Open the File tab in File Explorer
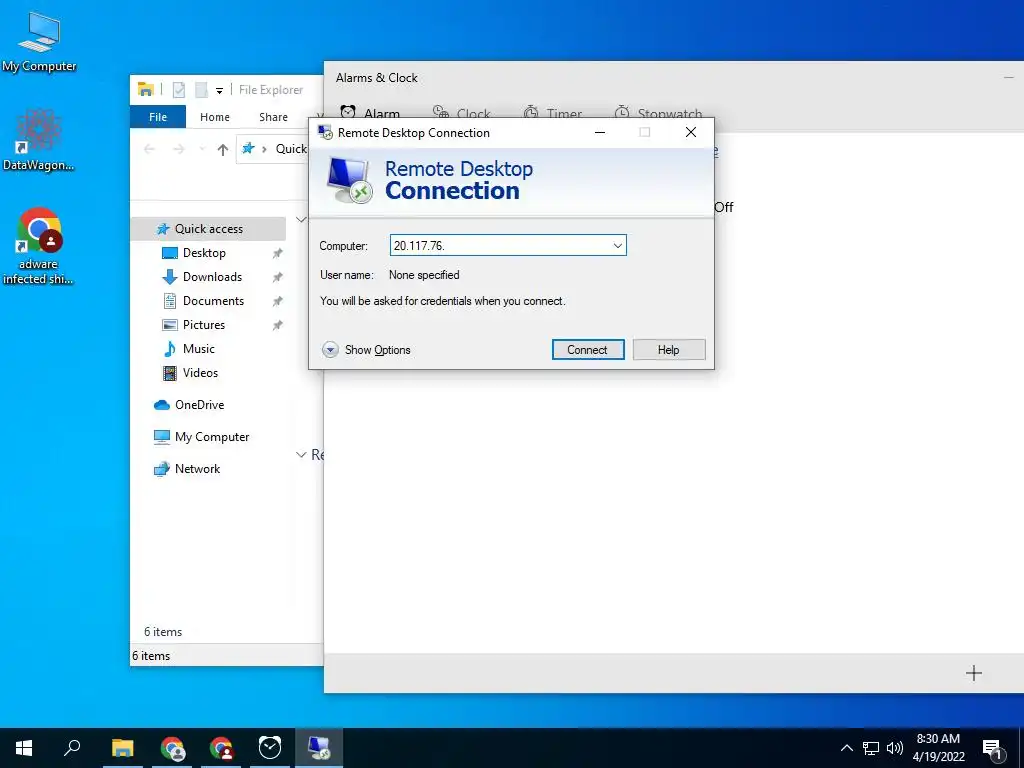 pyautogui.click(x=158, y=117)
